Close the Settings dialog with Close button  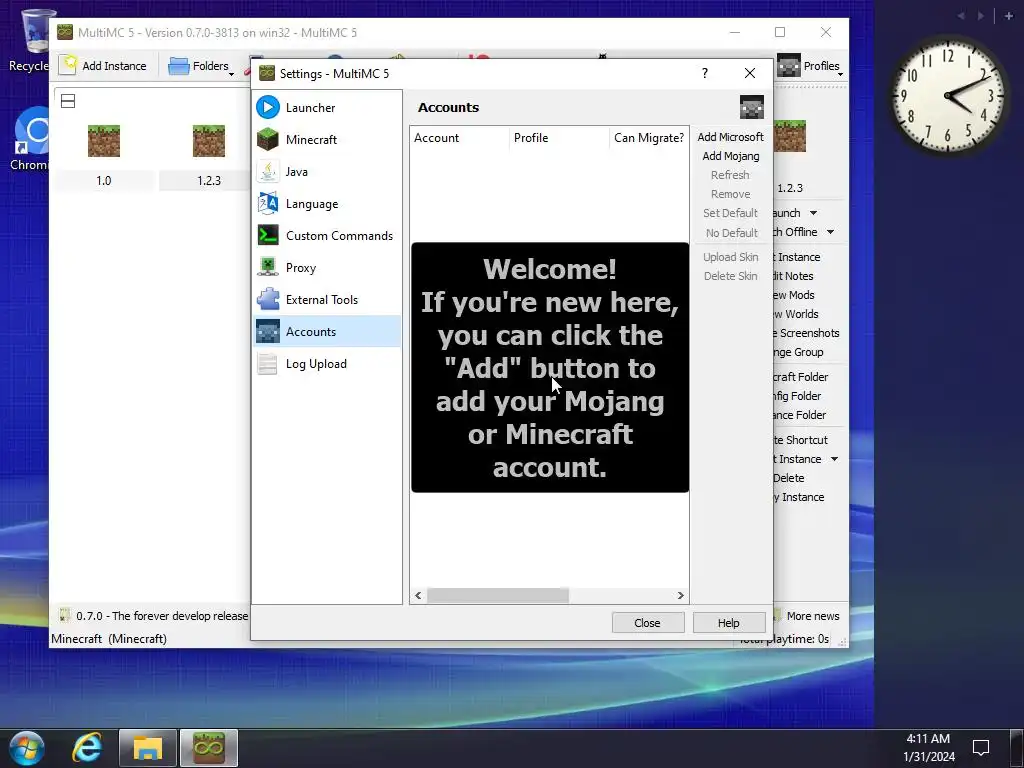[648, 623]
